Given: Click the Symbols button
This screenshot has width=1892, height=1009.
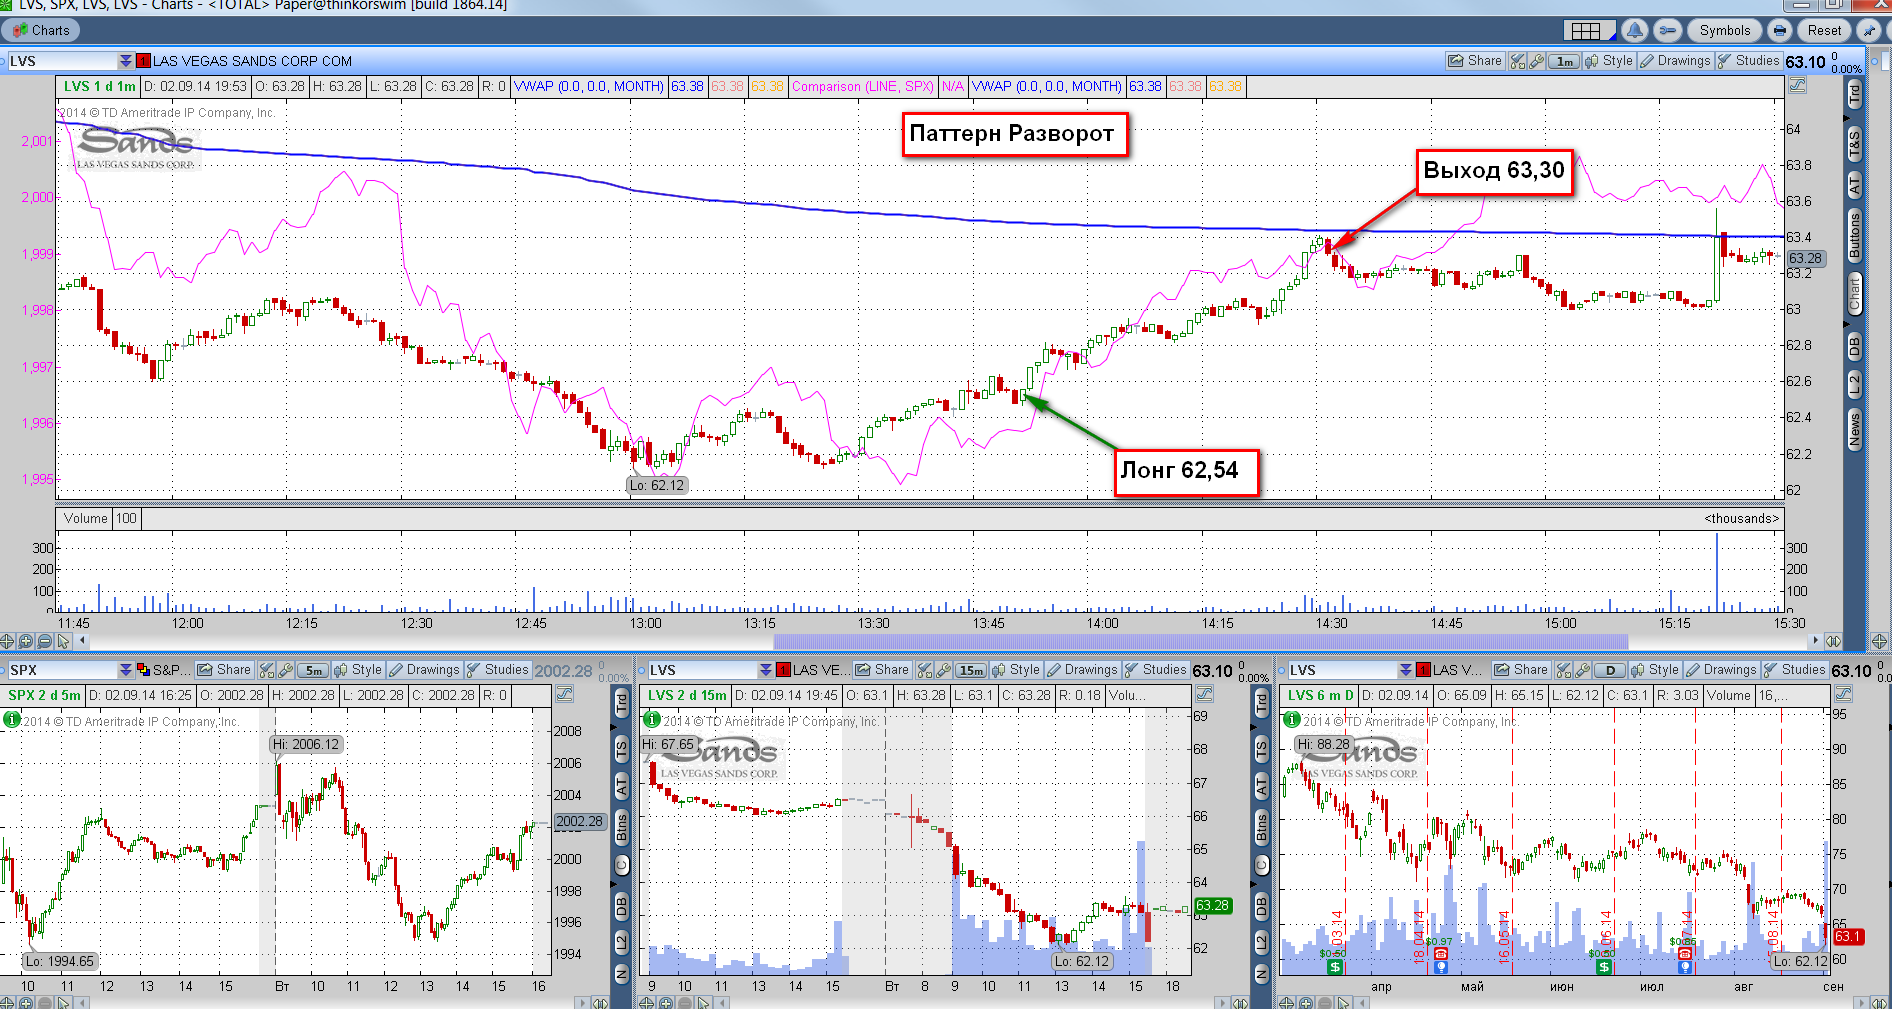Looking at the screenshot, I should tap(1724, 30).
